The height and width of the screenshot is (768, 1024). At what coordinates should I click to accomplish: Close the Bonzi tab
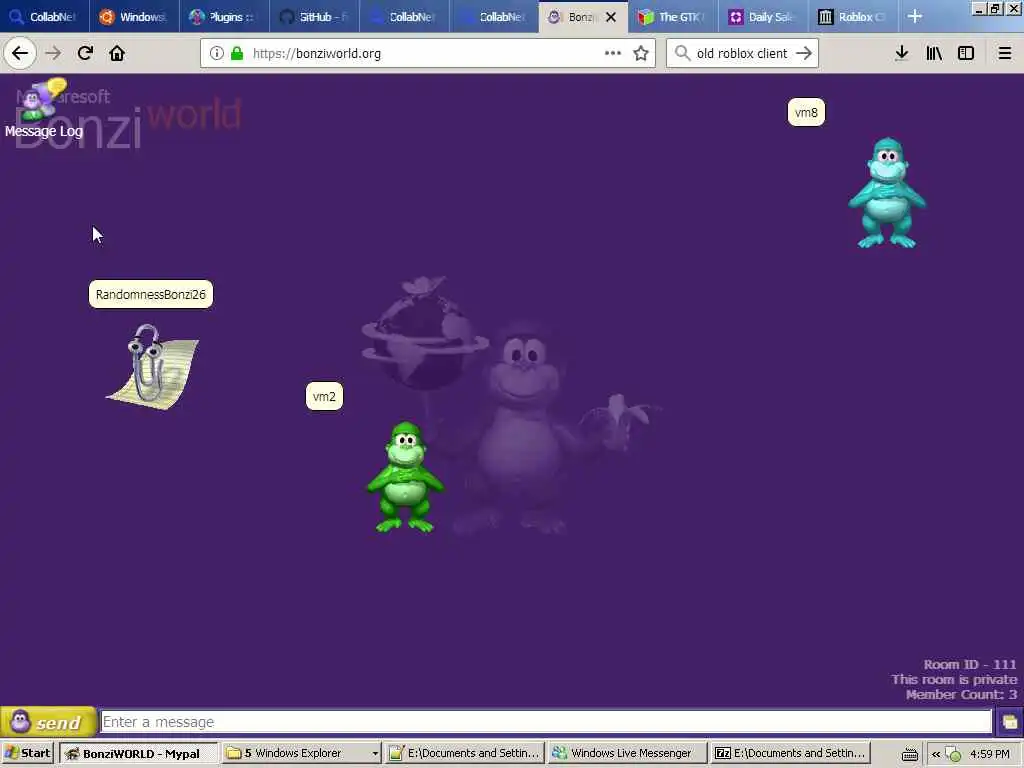tap(611, 17)
